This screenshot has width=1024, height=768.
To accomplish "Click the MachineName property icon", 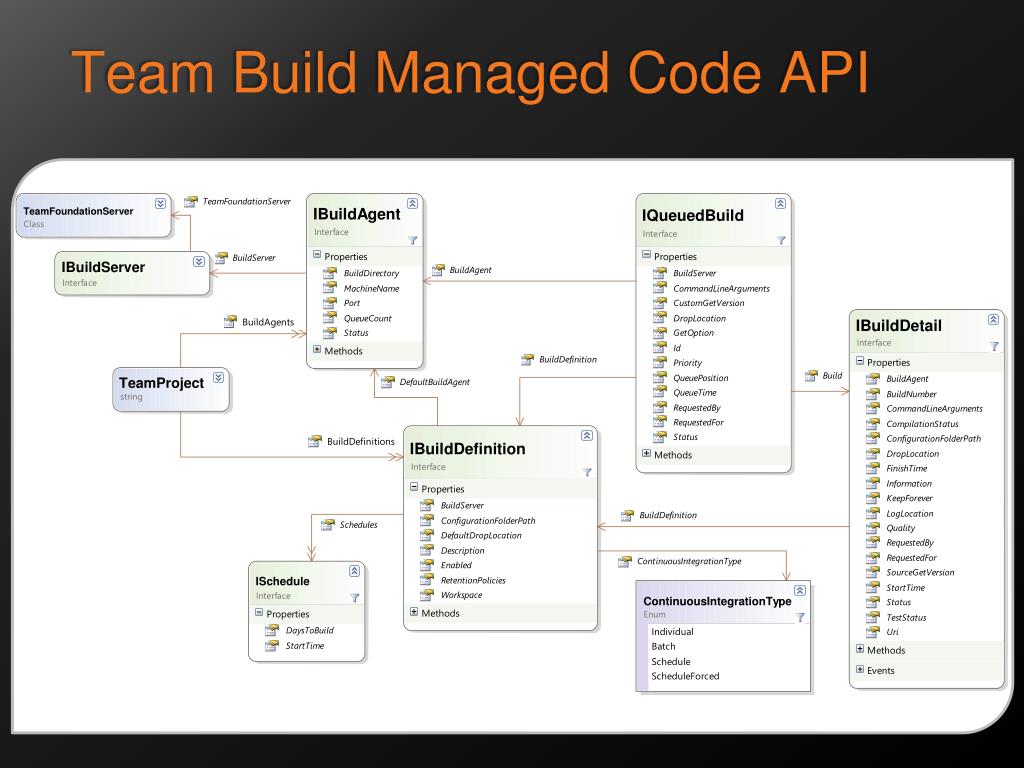I will pyautogui.click(x=330, y=287).
